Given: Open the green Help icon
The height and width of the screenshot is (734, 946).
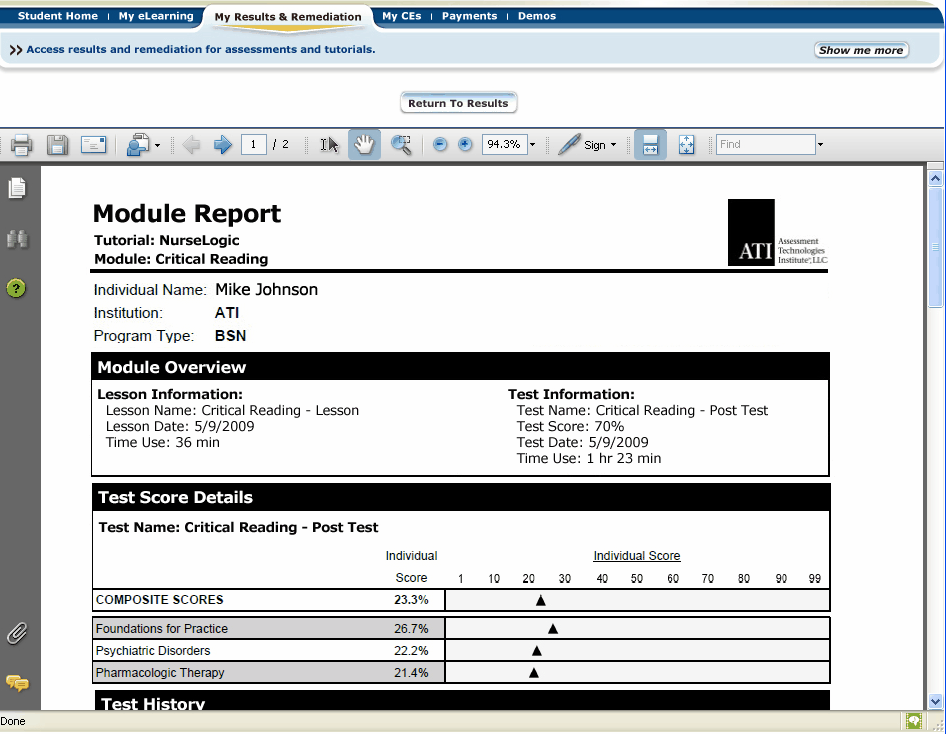Looking at the screenshot, I should tap(17, 288).
